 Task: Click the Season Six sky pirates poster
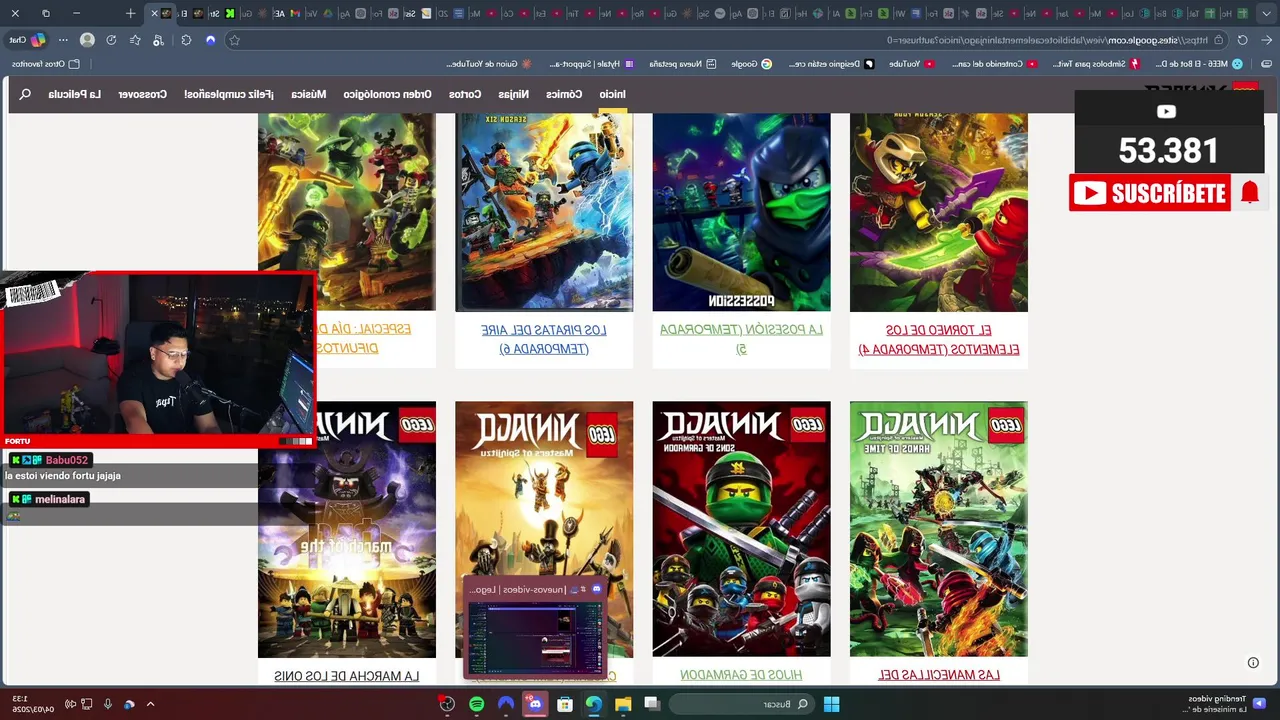coord(544,212)
